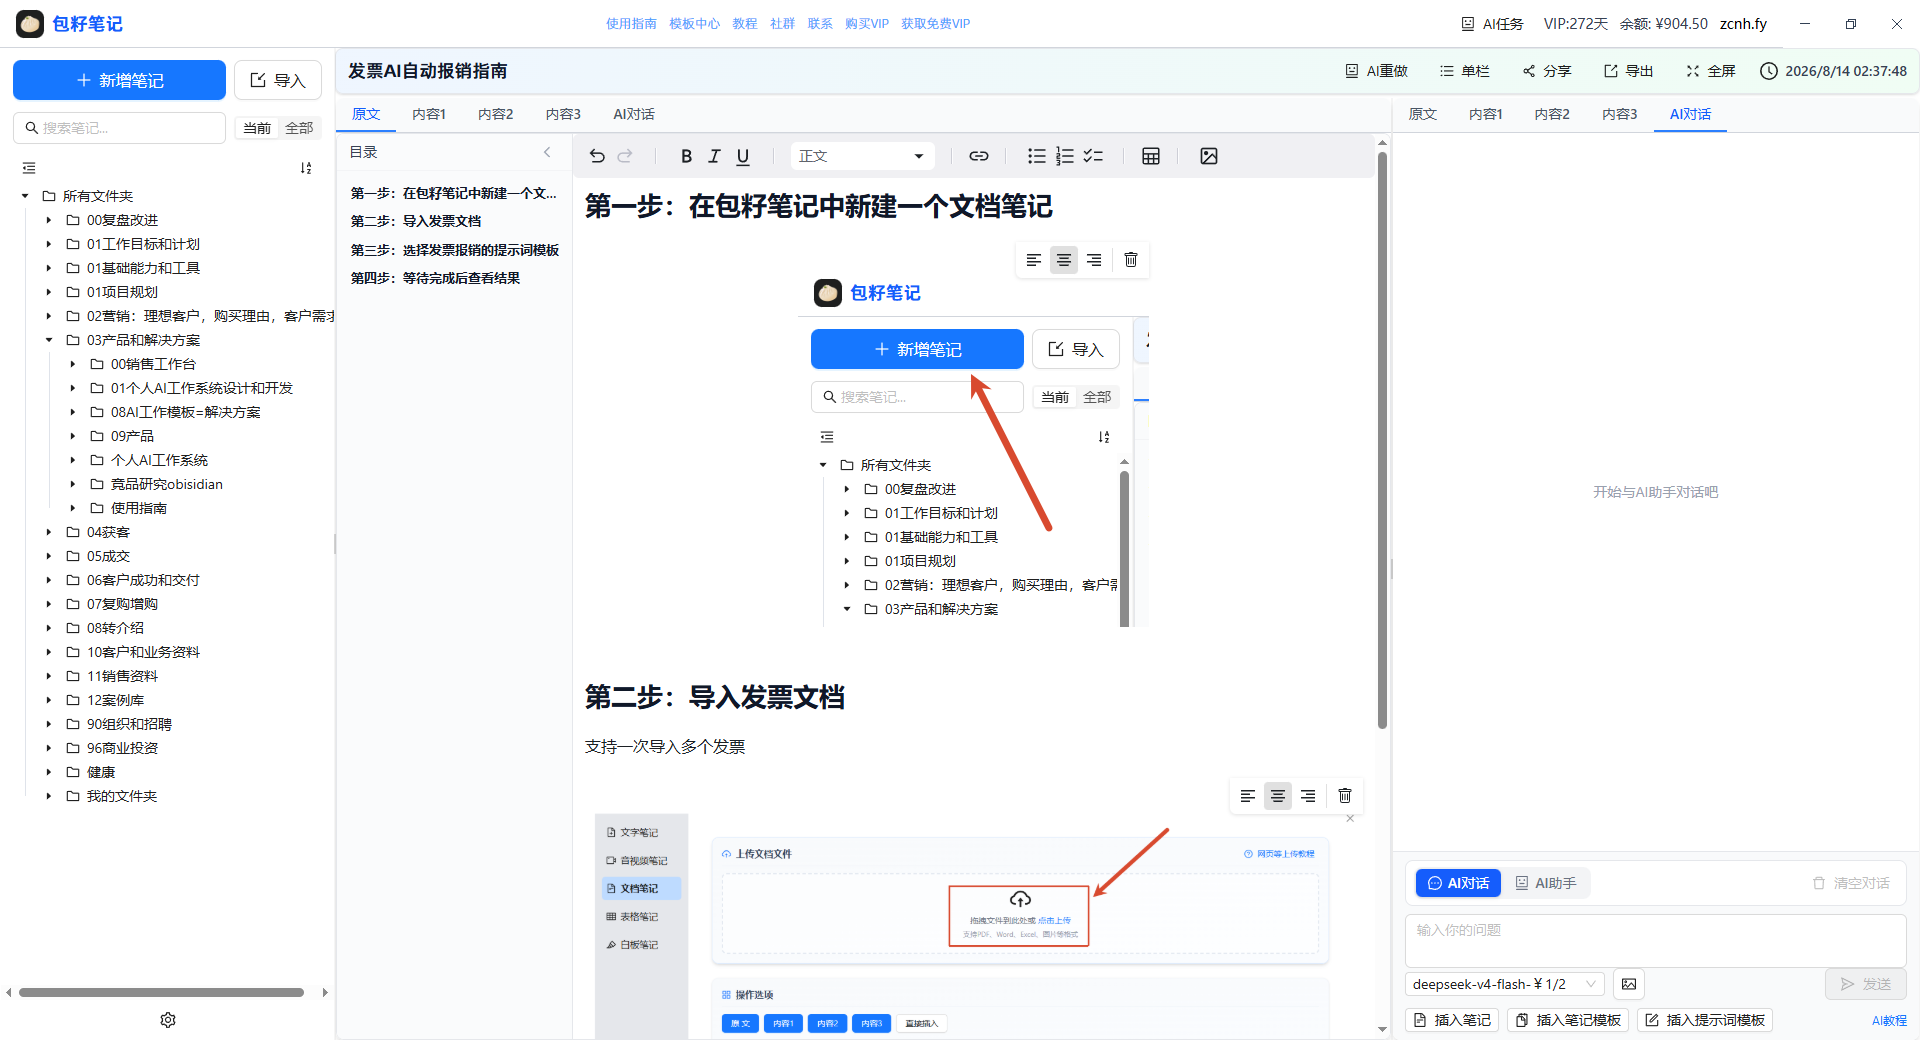1920x1040 pixels.
Task: Change folder sort order
Action: pos(306,168)
